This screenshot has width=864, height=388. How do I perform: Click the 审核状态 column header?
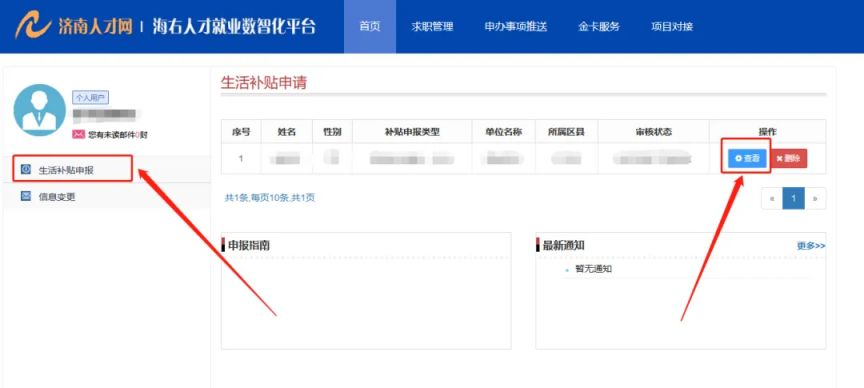coord(653,132)
